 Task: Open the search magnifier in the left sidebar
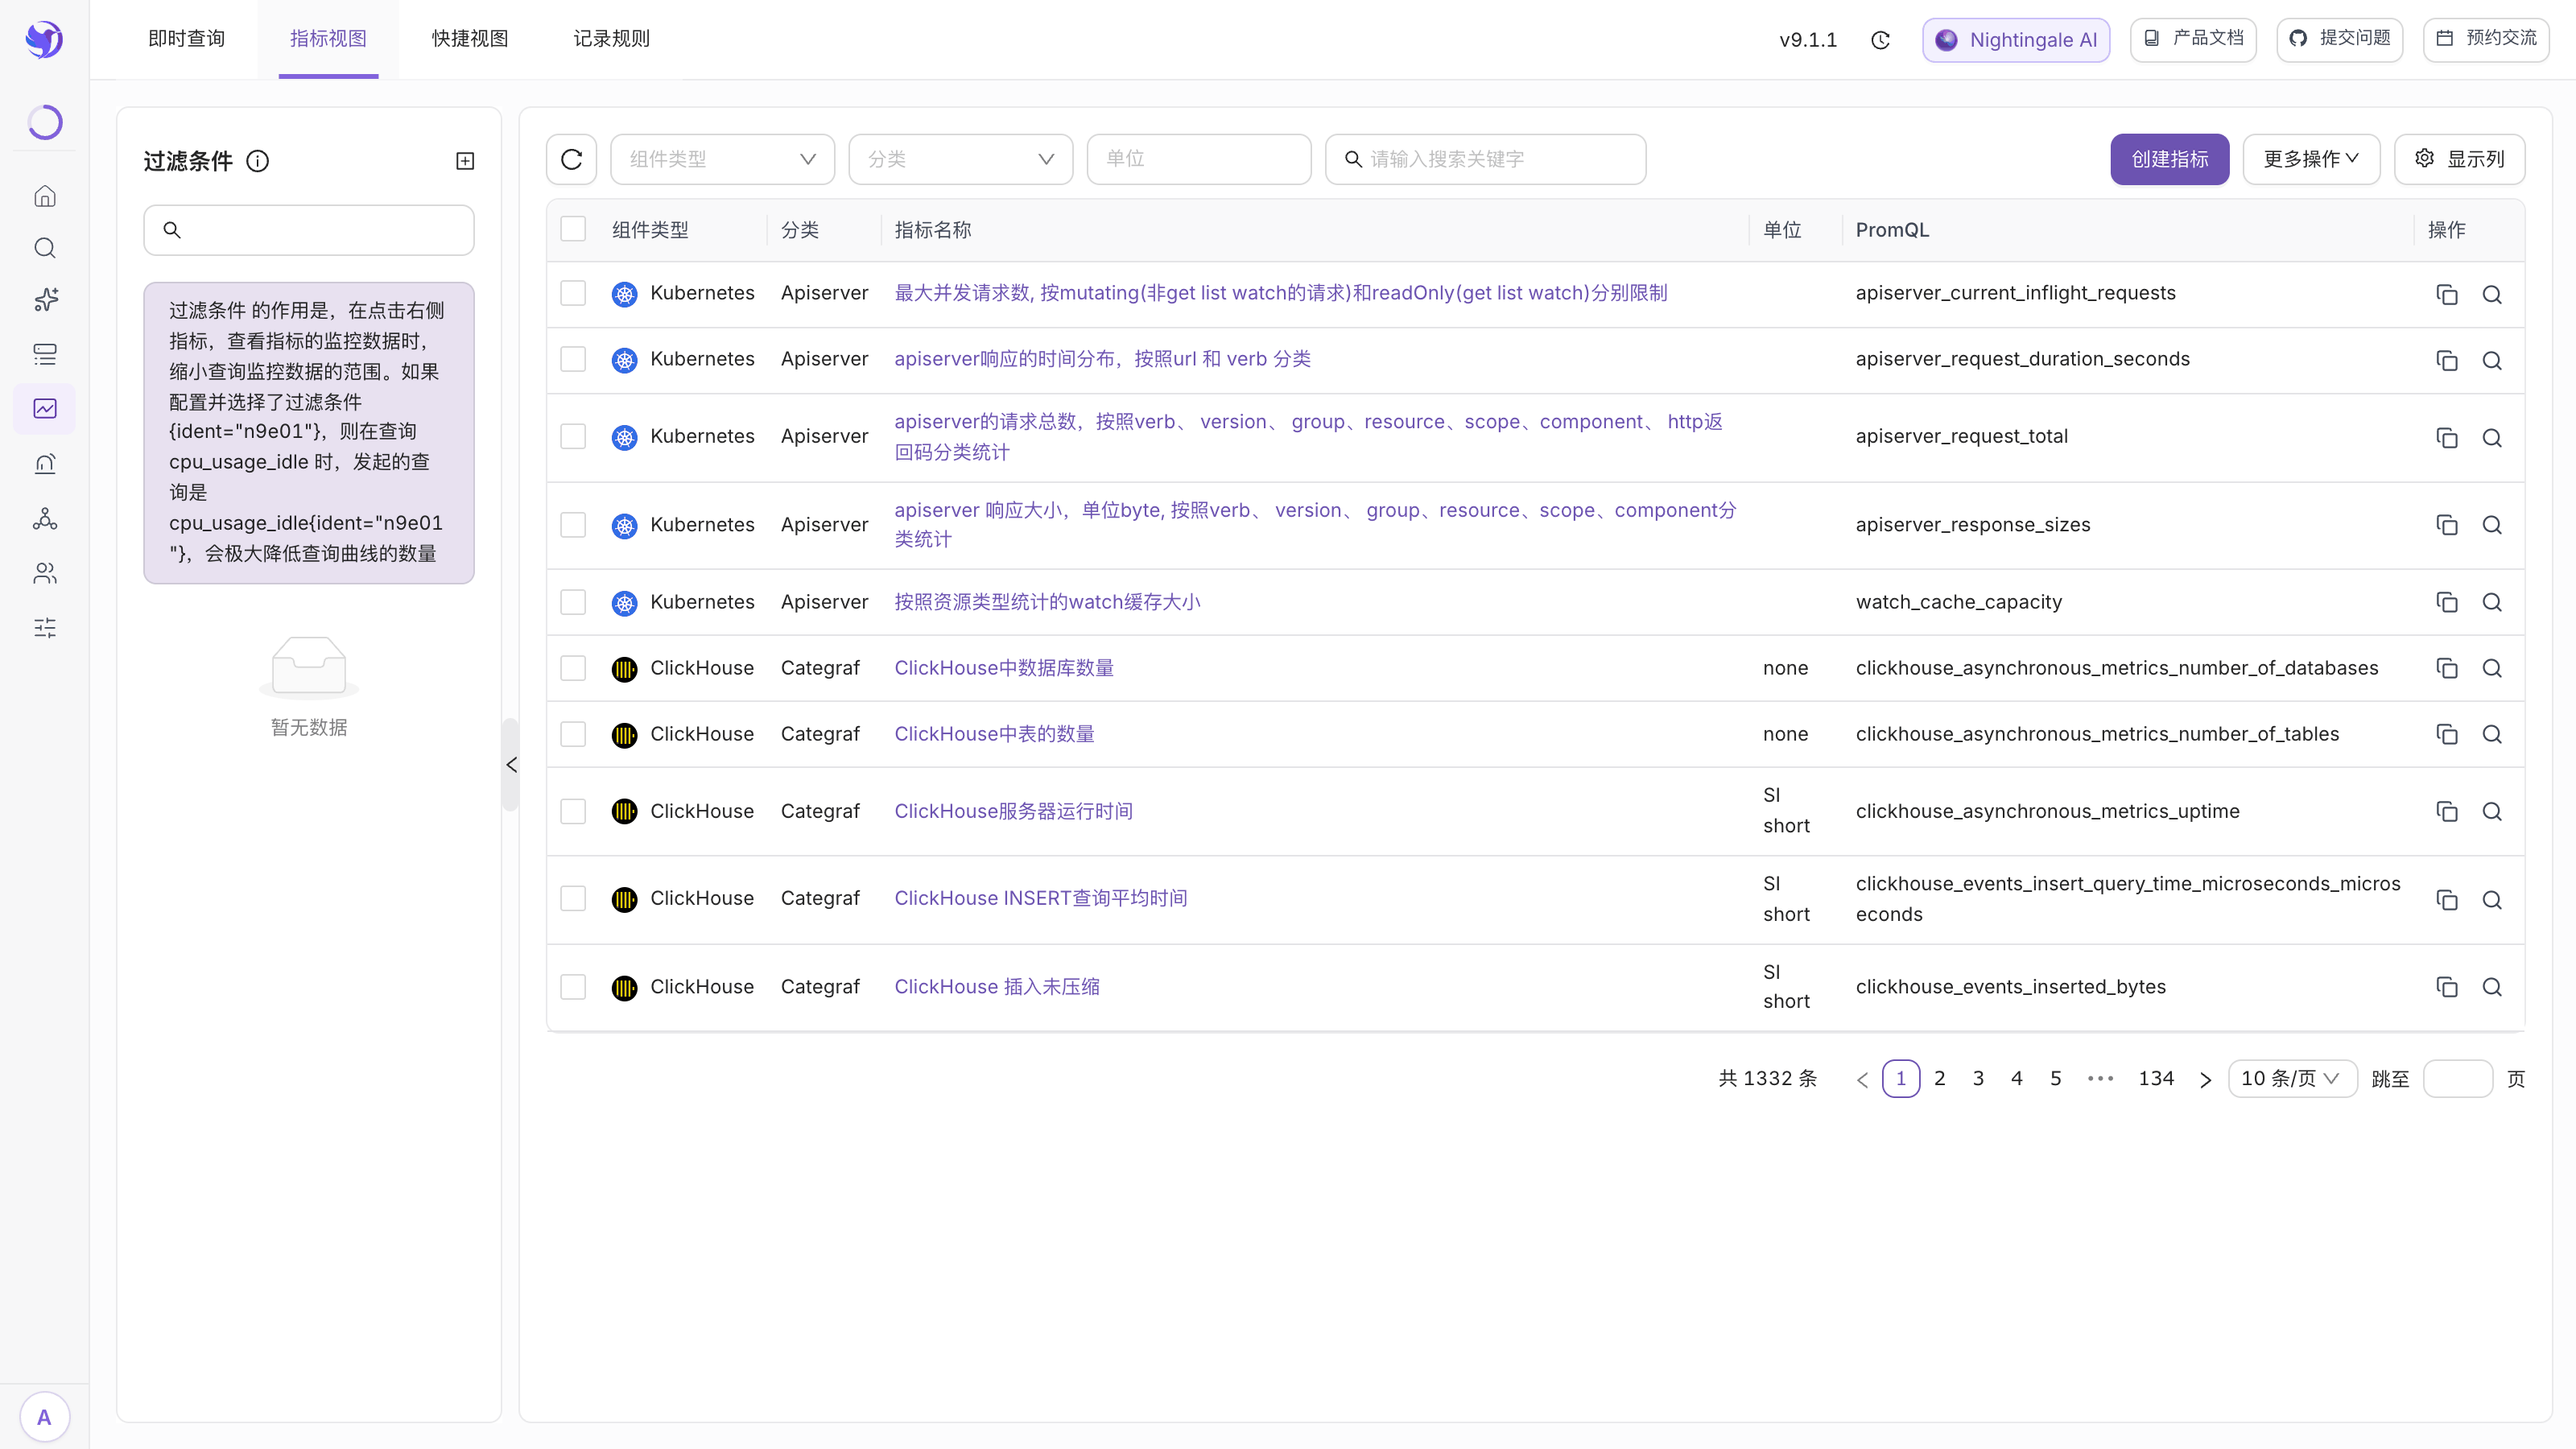[x=45, y=248]
